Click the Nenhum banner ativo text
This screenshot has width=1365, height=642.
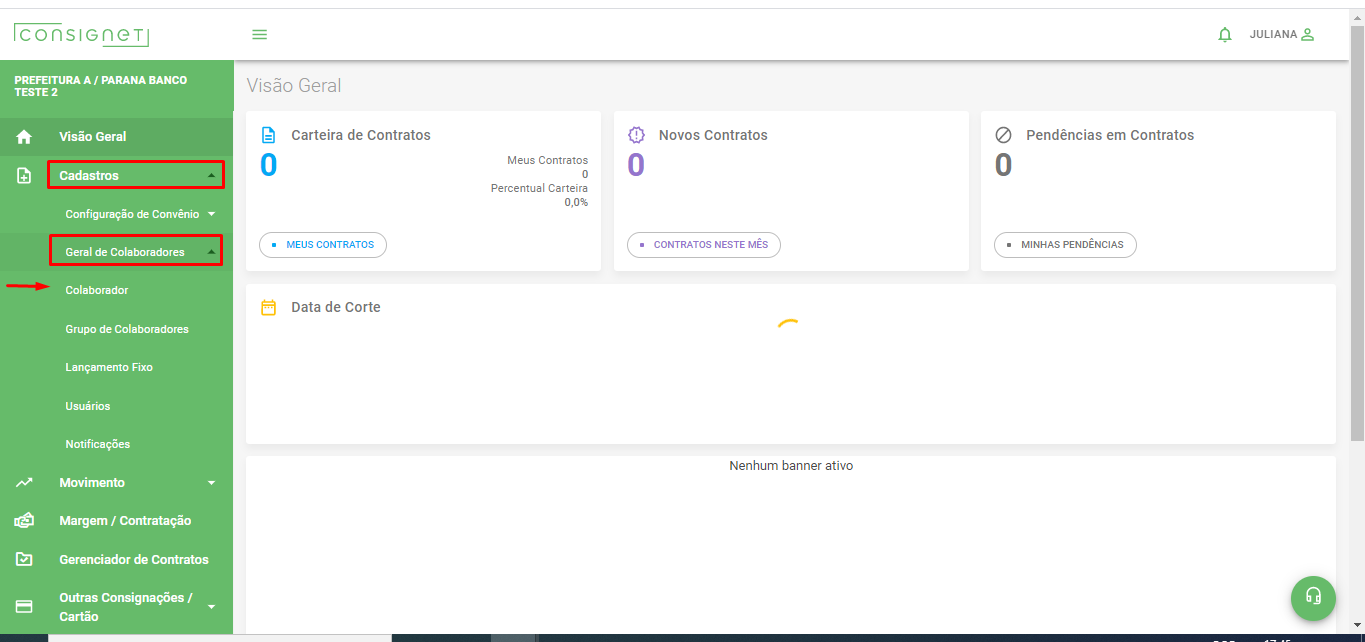pyautogui.click(x=791, y=466)
